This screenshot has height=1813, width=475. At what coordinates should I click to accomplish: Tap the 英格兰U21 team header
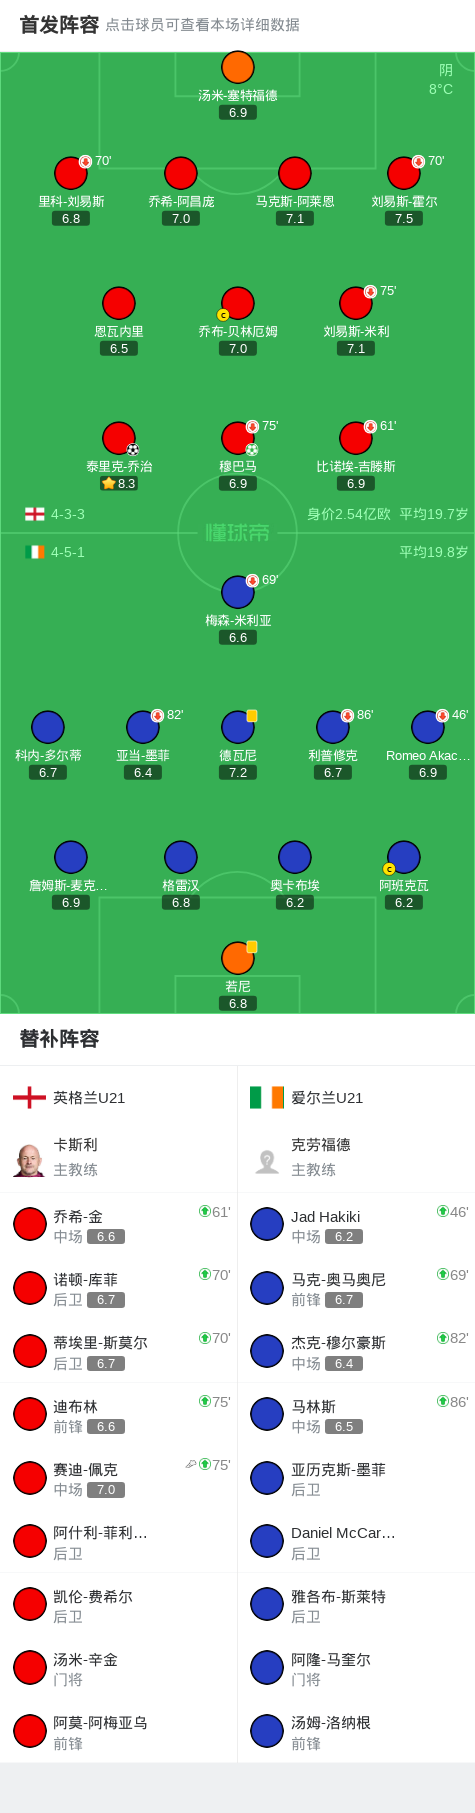tap(119, 1098)
